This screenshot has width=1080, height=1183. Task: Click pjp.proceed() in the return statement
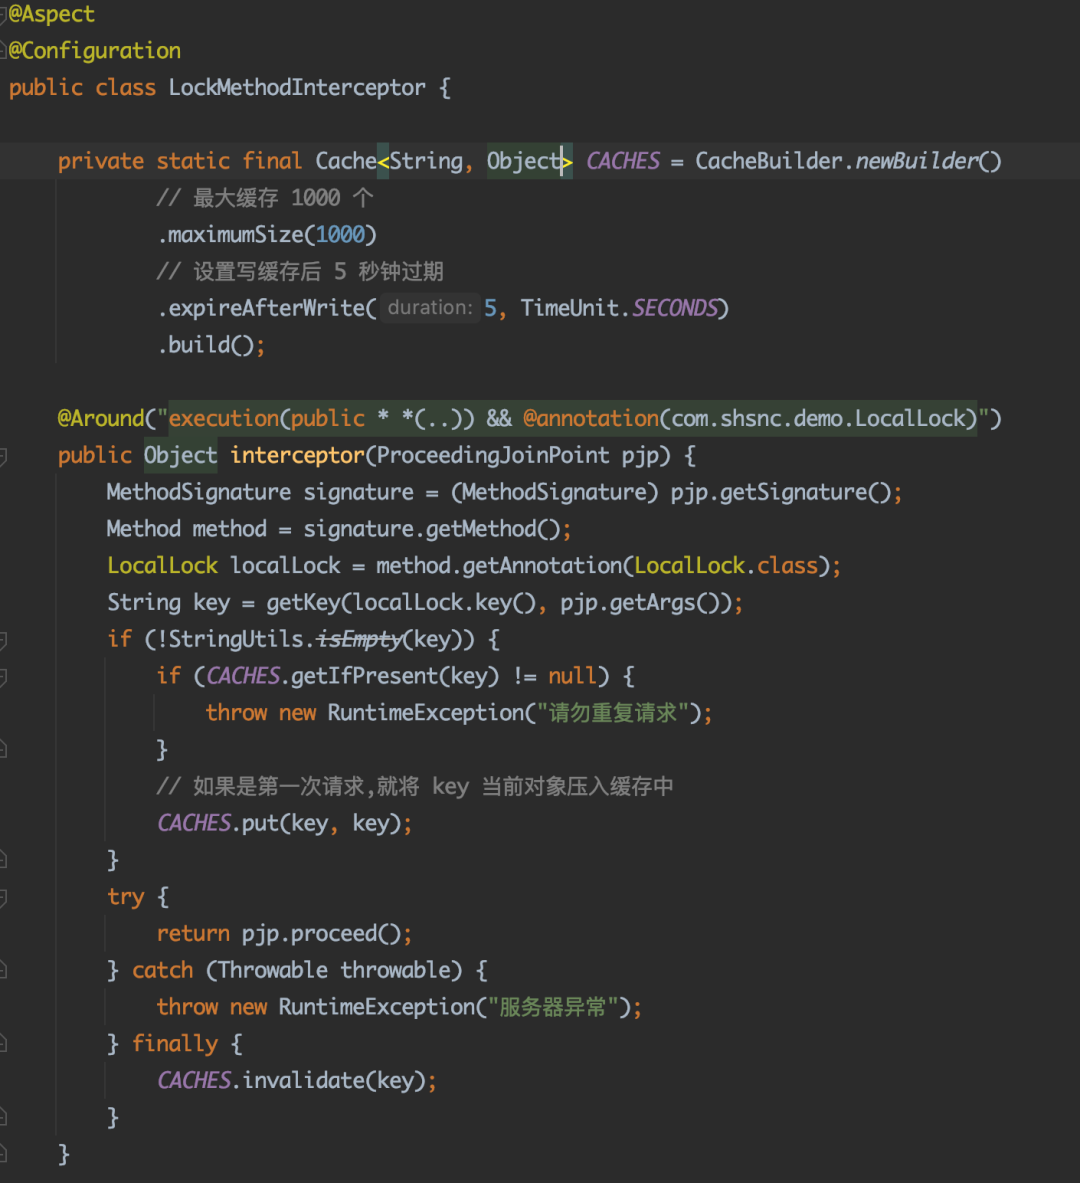point(321,933)
